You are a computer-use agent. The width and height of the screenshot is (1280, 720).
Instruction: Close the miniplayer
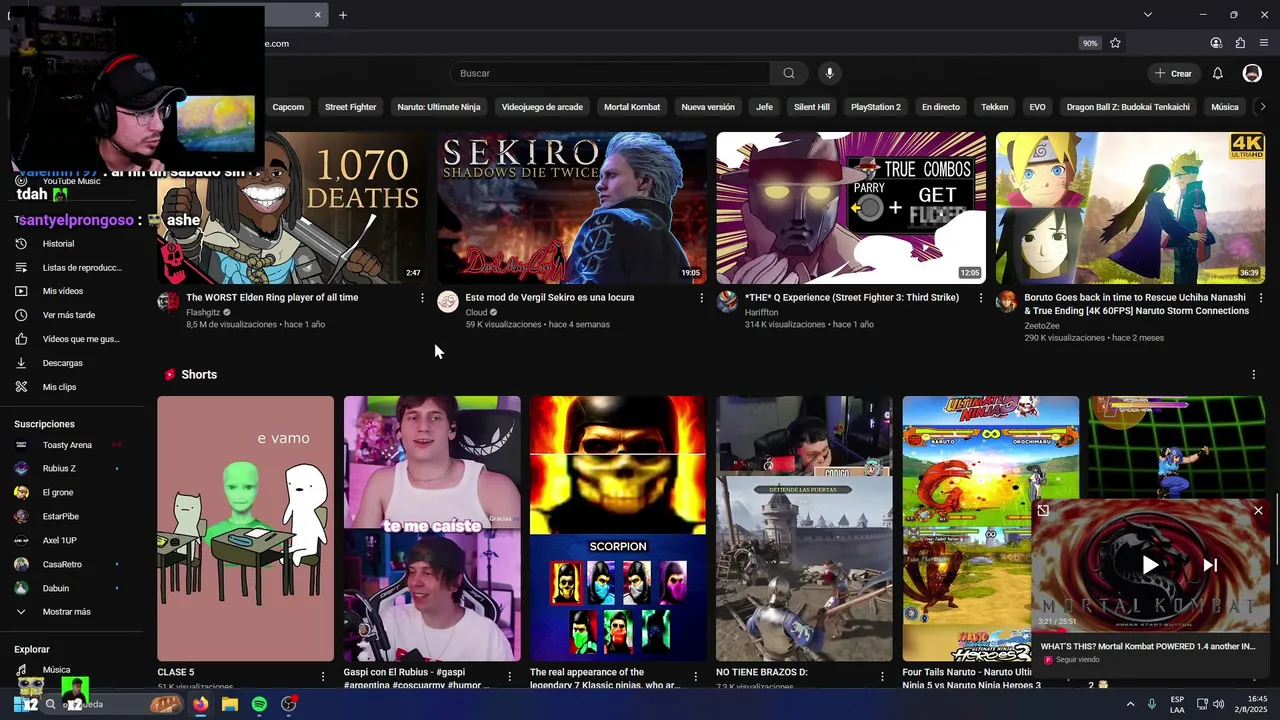pos(1258,511)
